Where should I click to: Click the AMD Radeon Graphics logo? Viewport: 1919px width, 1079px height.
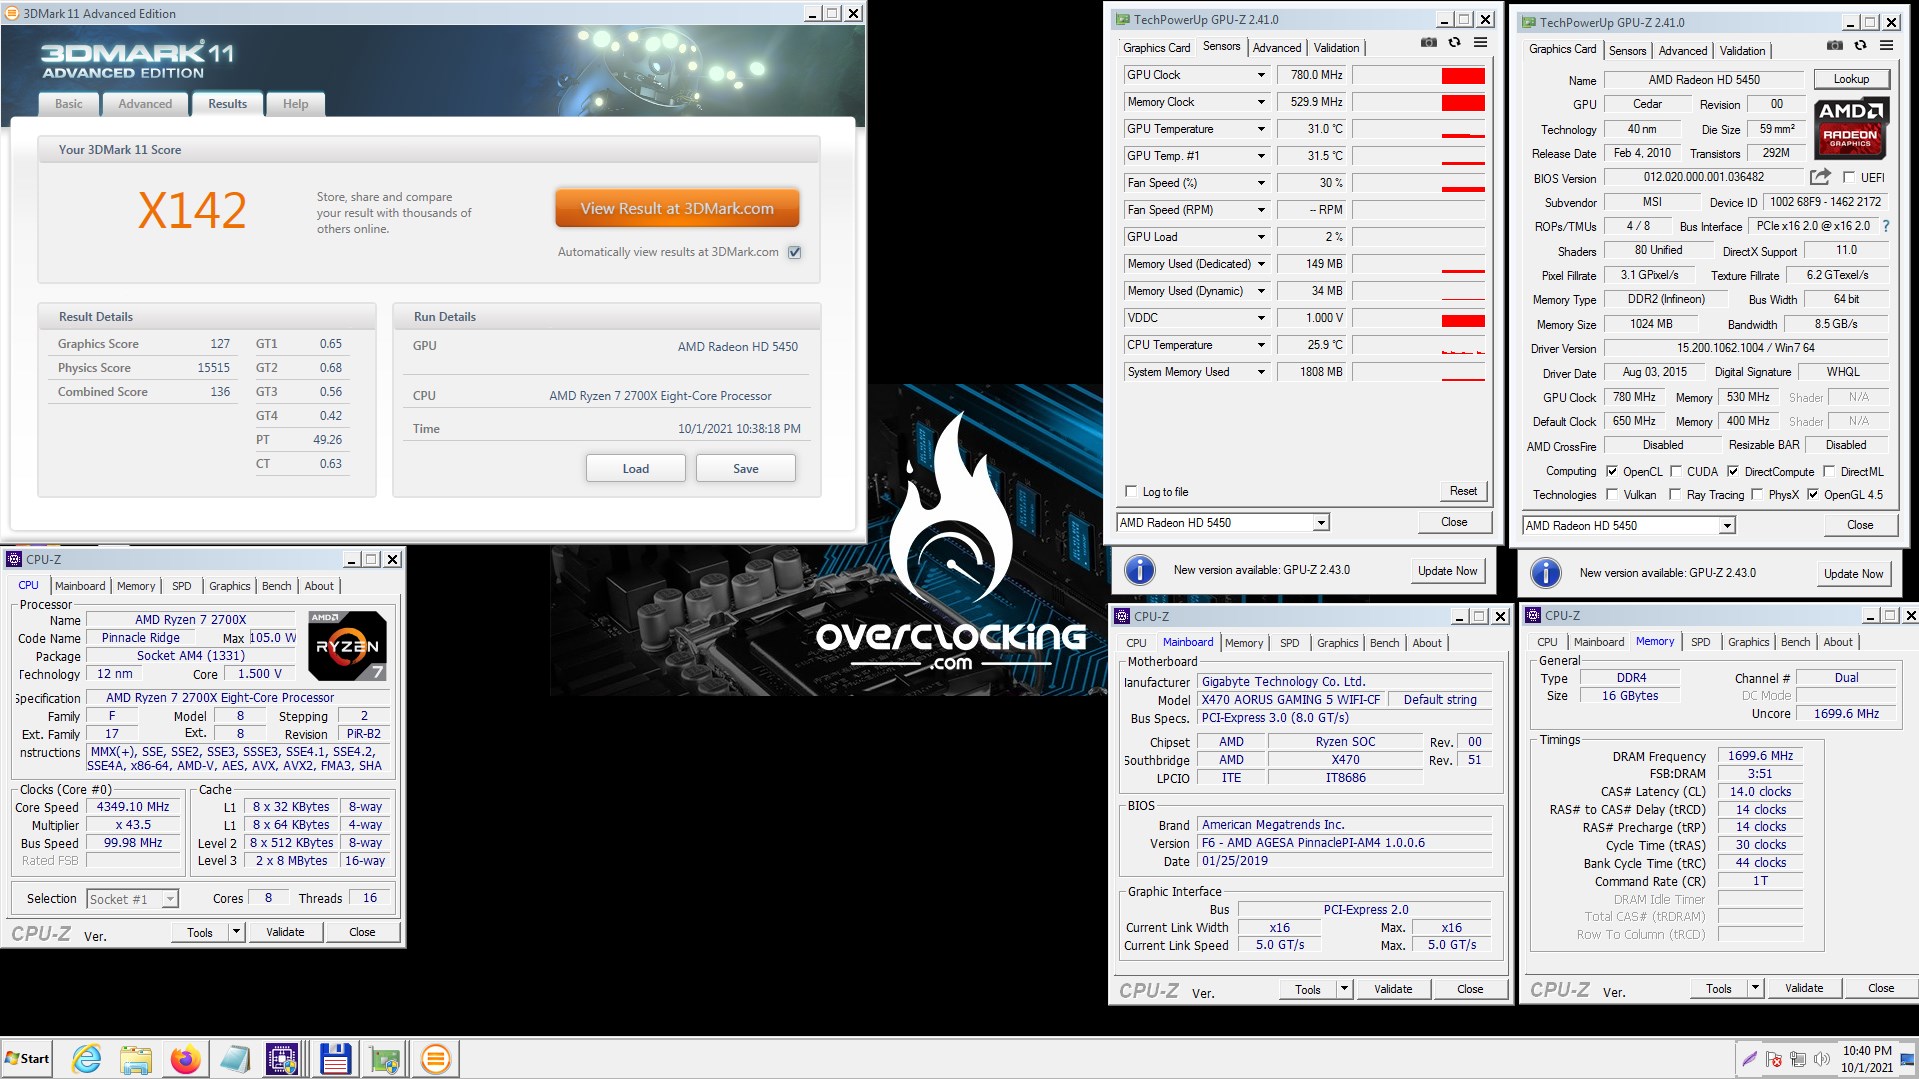[1851, 130]
